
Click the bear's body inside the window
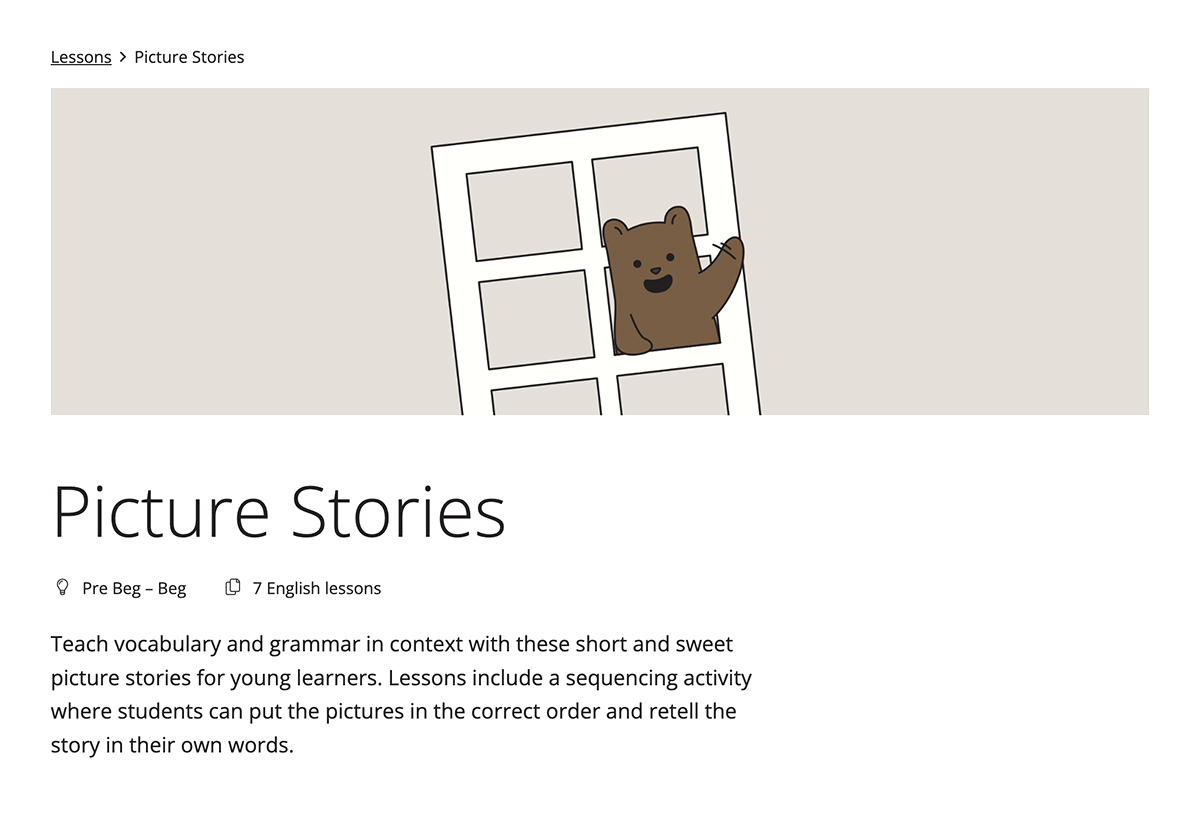(665, 322)
